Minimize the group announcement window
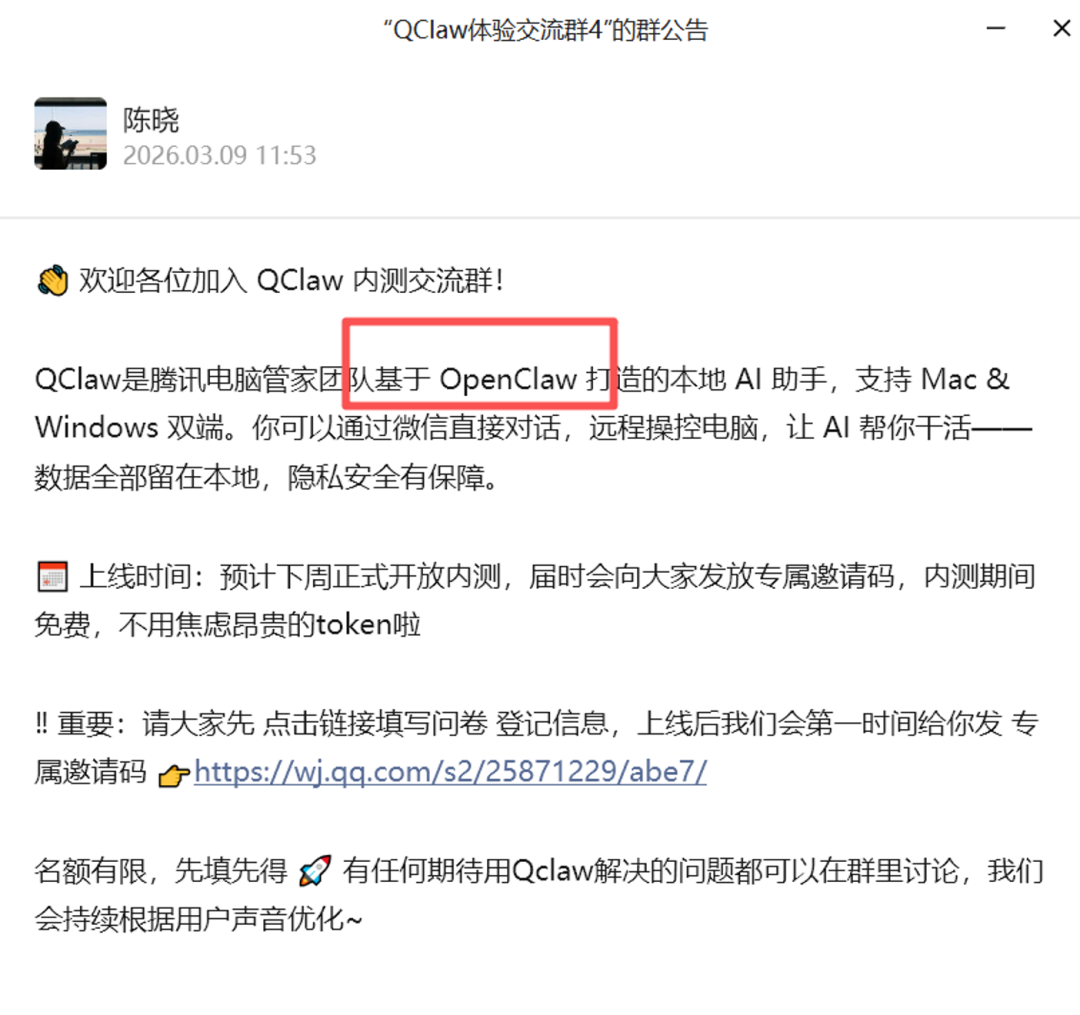Viewport: 1080px width, 1015px height. tap(995, 28)
